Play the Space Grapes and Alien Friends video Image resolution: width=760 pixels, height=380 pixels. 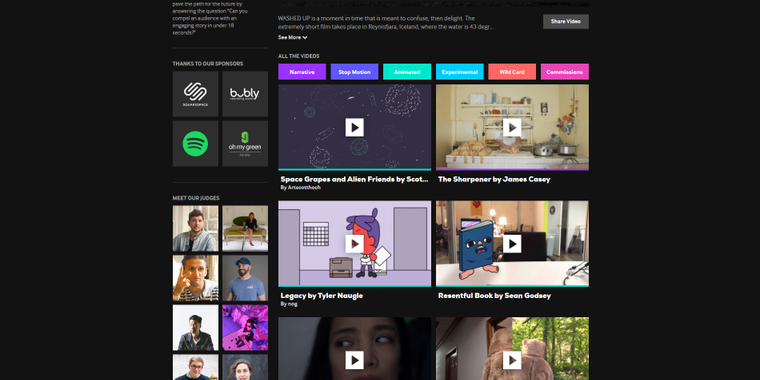354,127
